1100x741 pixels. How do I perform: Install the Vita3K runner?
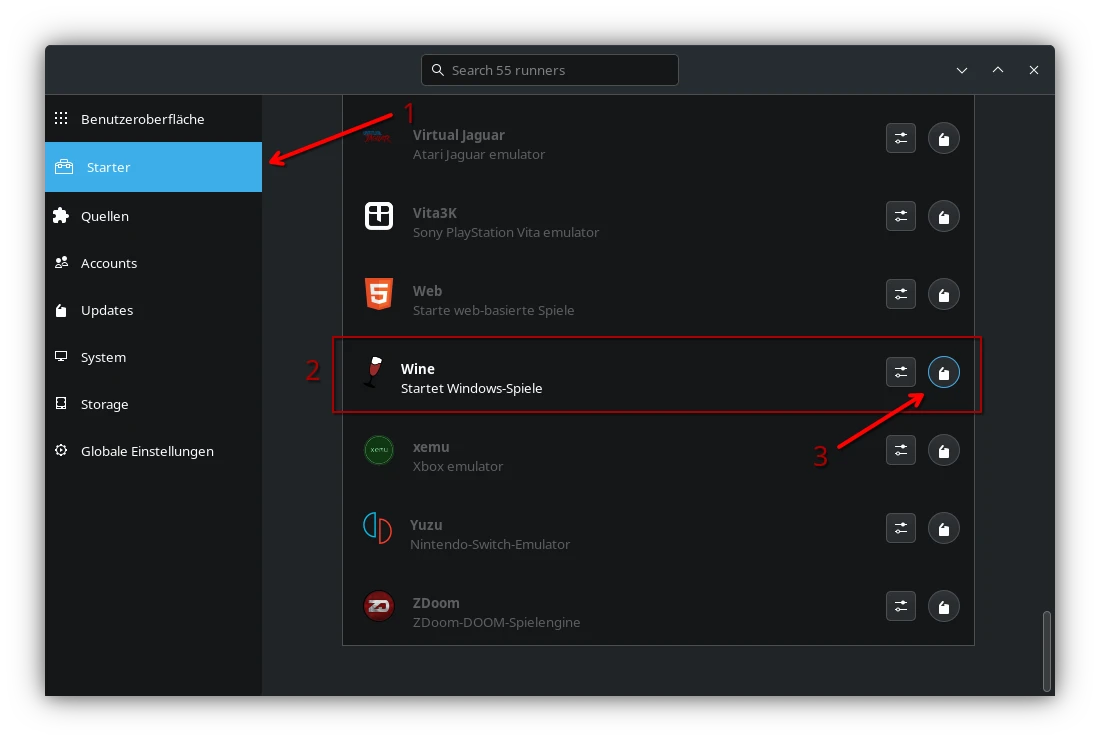click(944, 216)
